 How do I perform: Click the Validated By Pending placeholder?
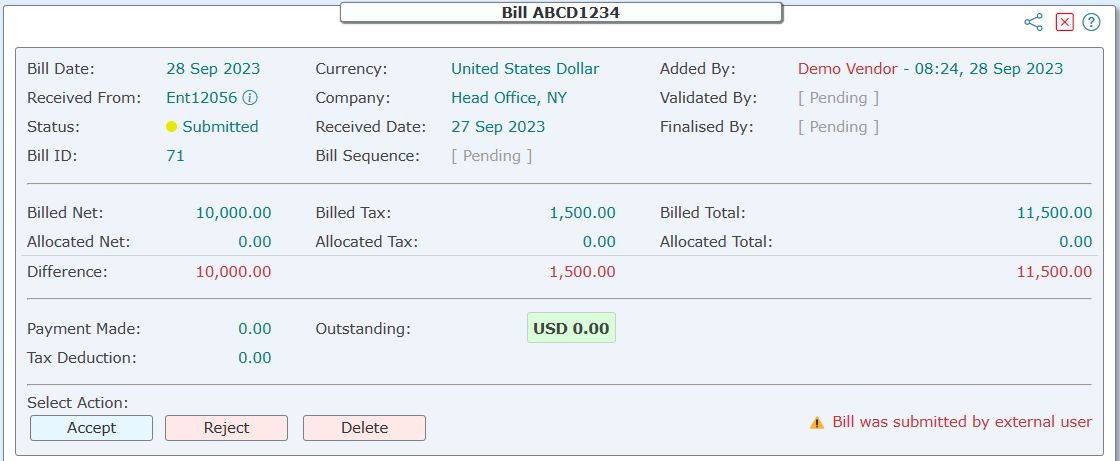pos(839,98)
